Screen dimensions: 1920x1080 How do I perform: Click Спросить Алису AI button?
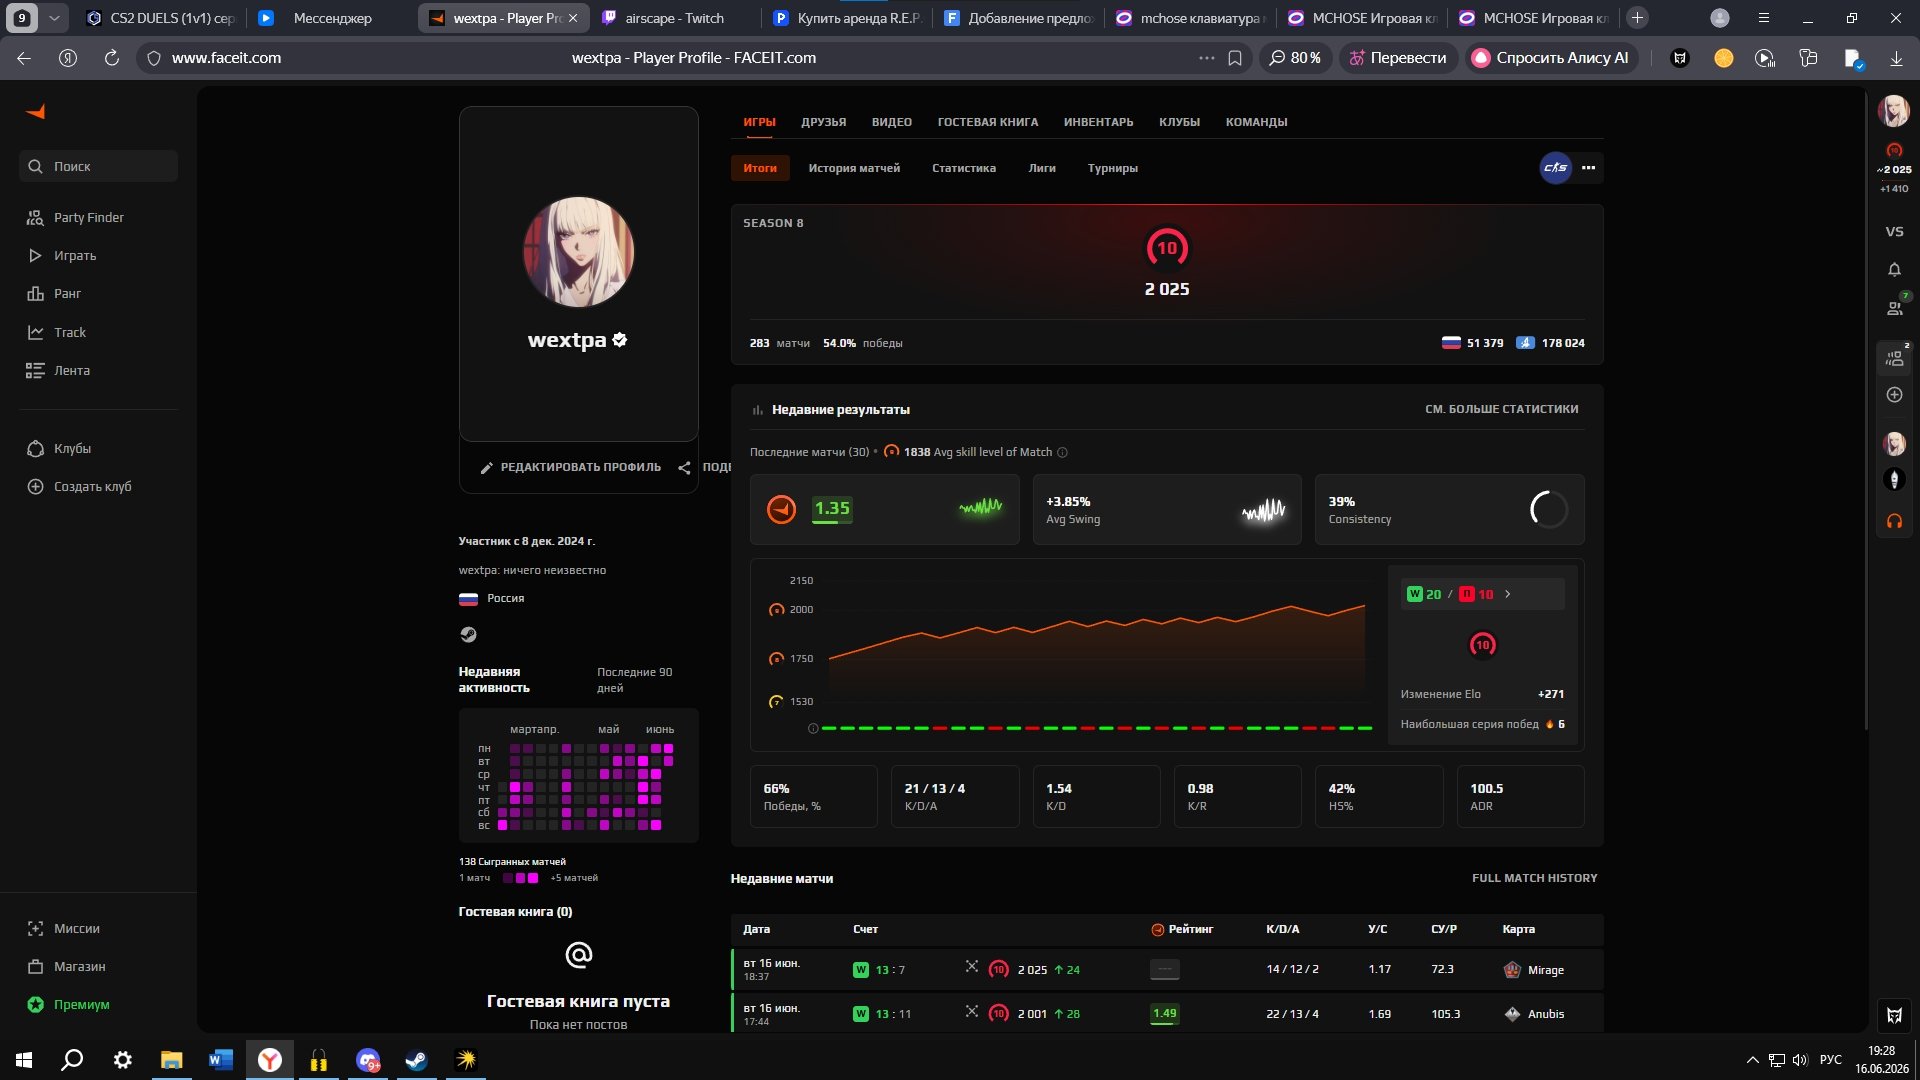tap(1550, 58)
